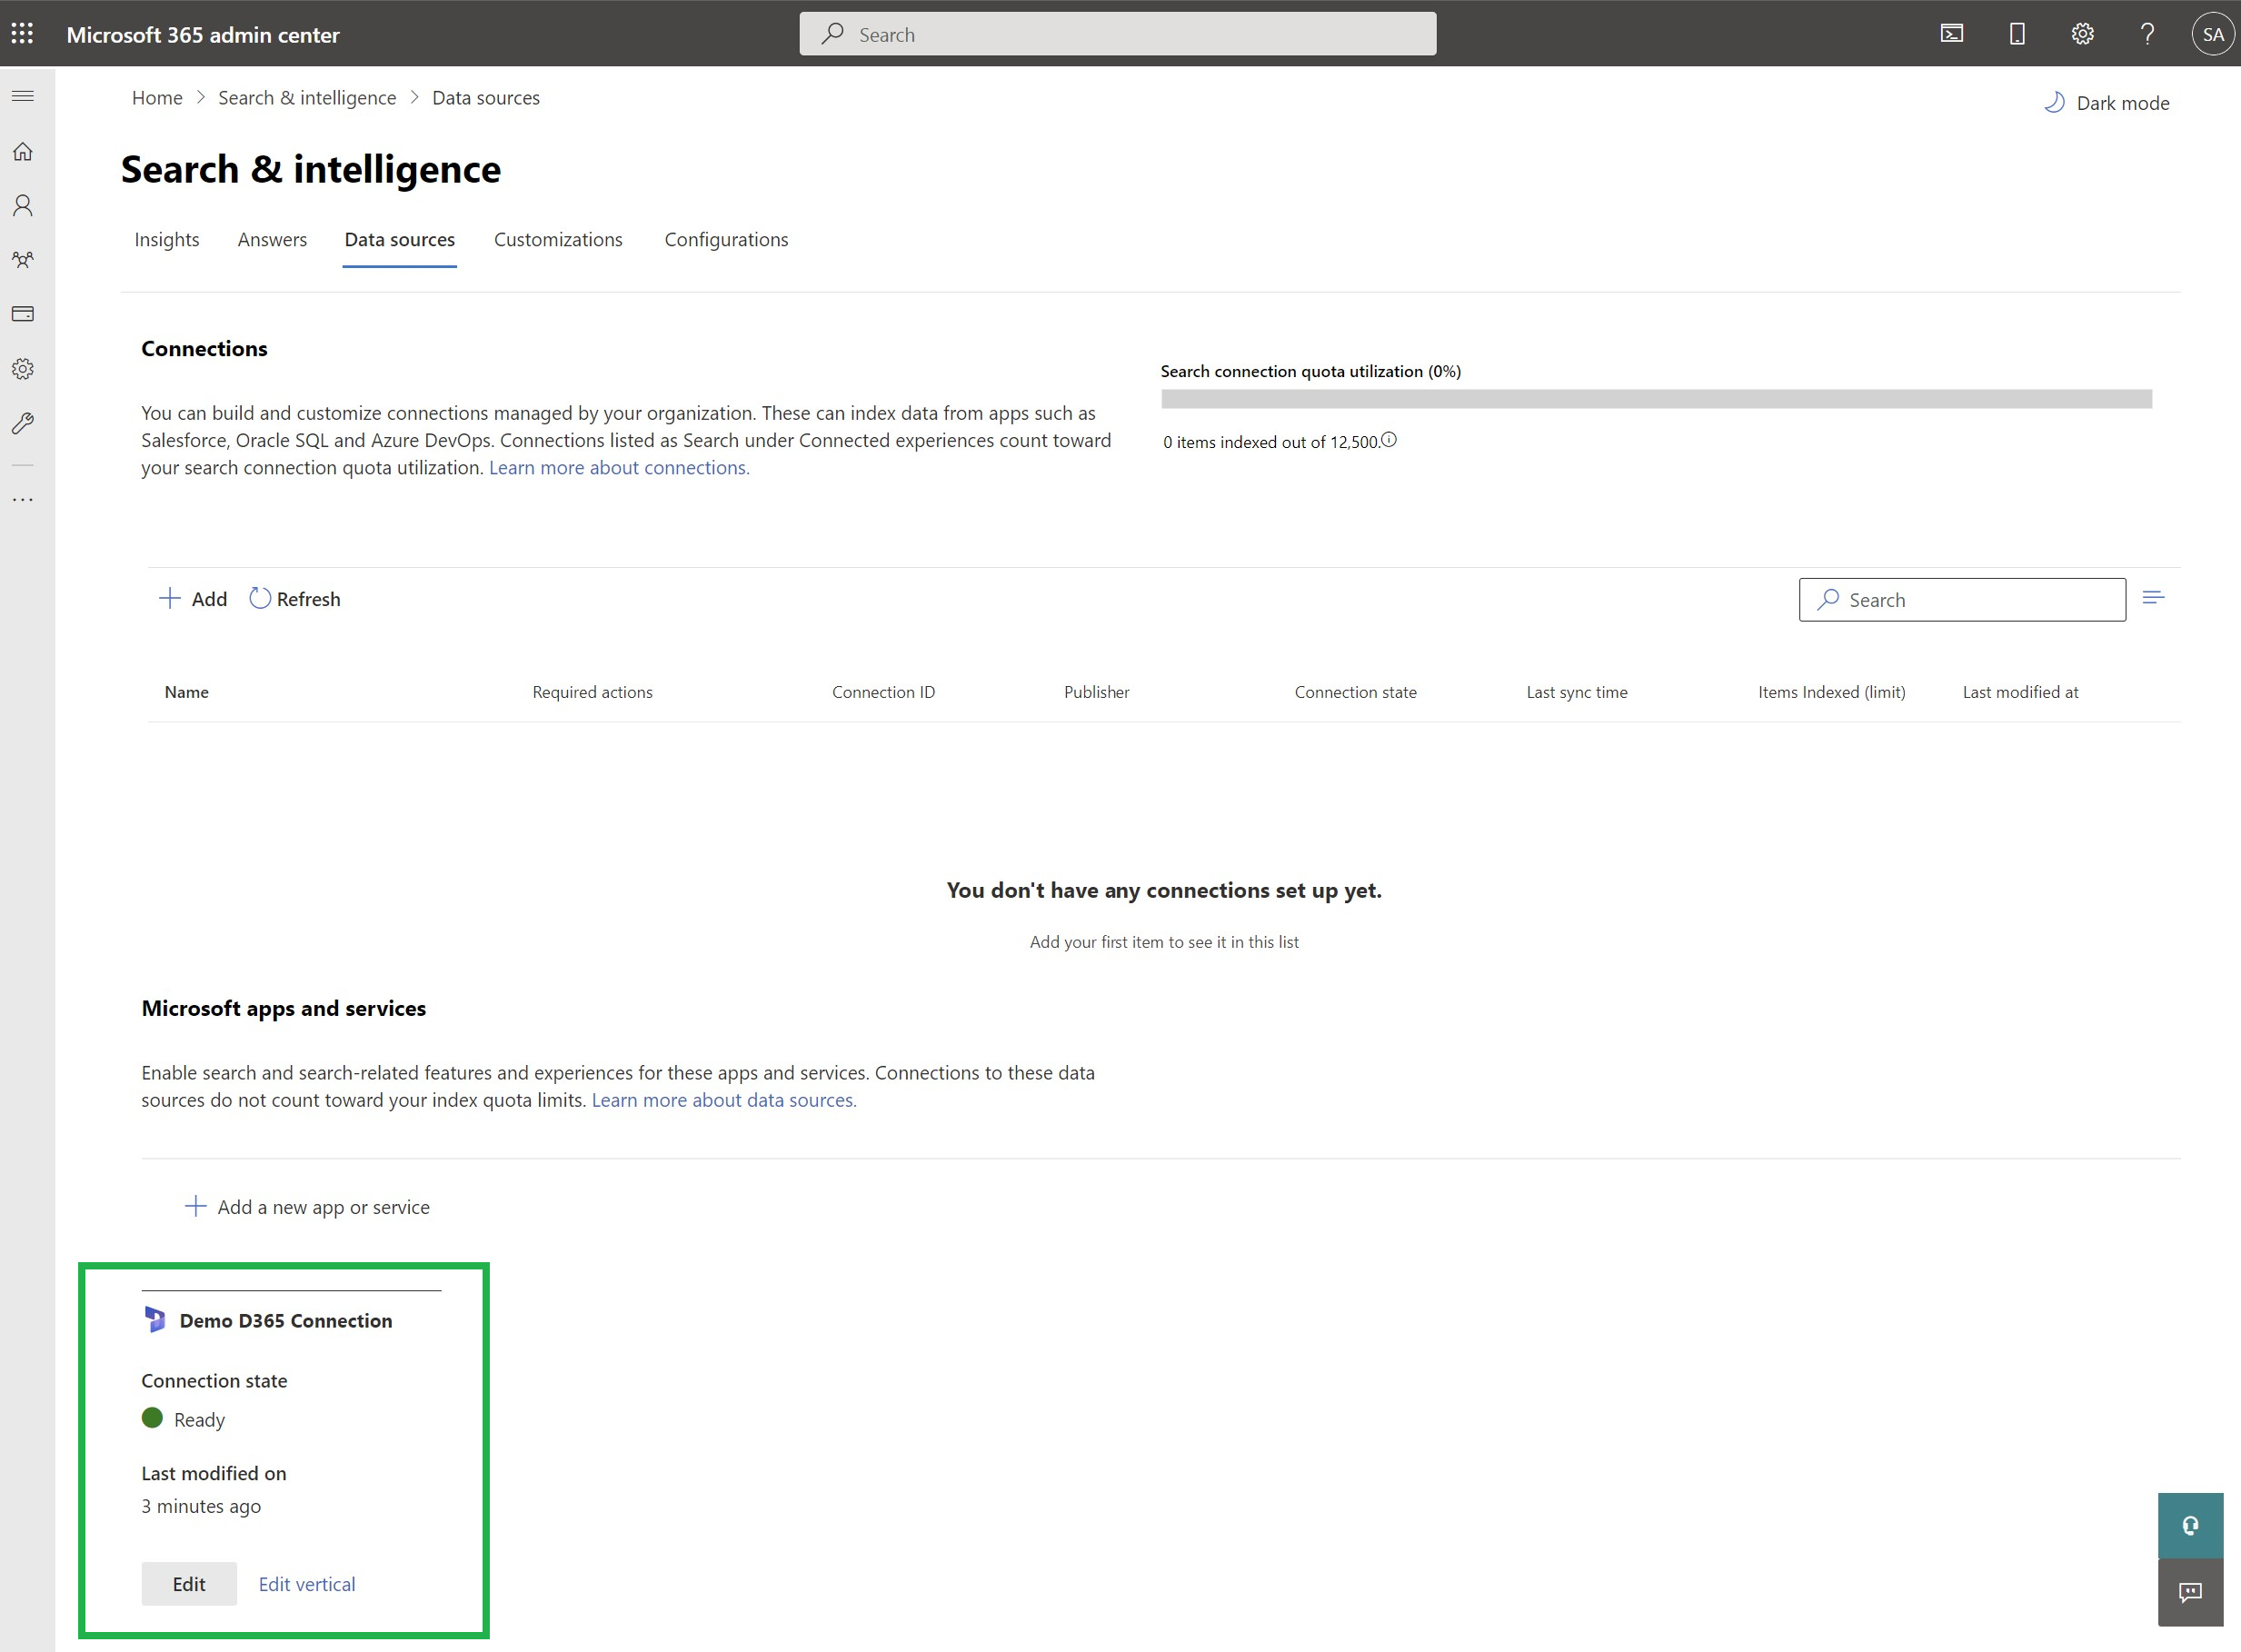Sort by Name column header
Screen dimensions: 2241x1652
[x=187, y=692]
